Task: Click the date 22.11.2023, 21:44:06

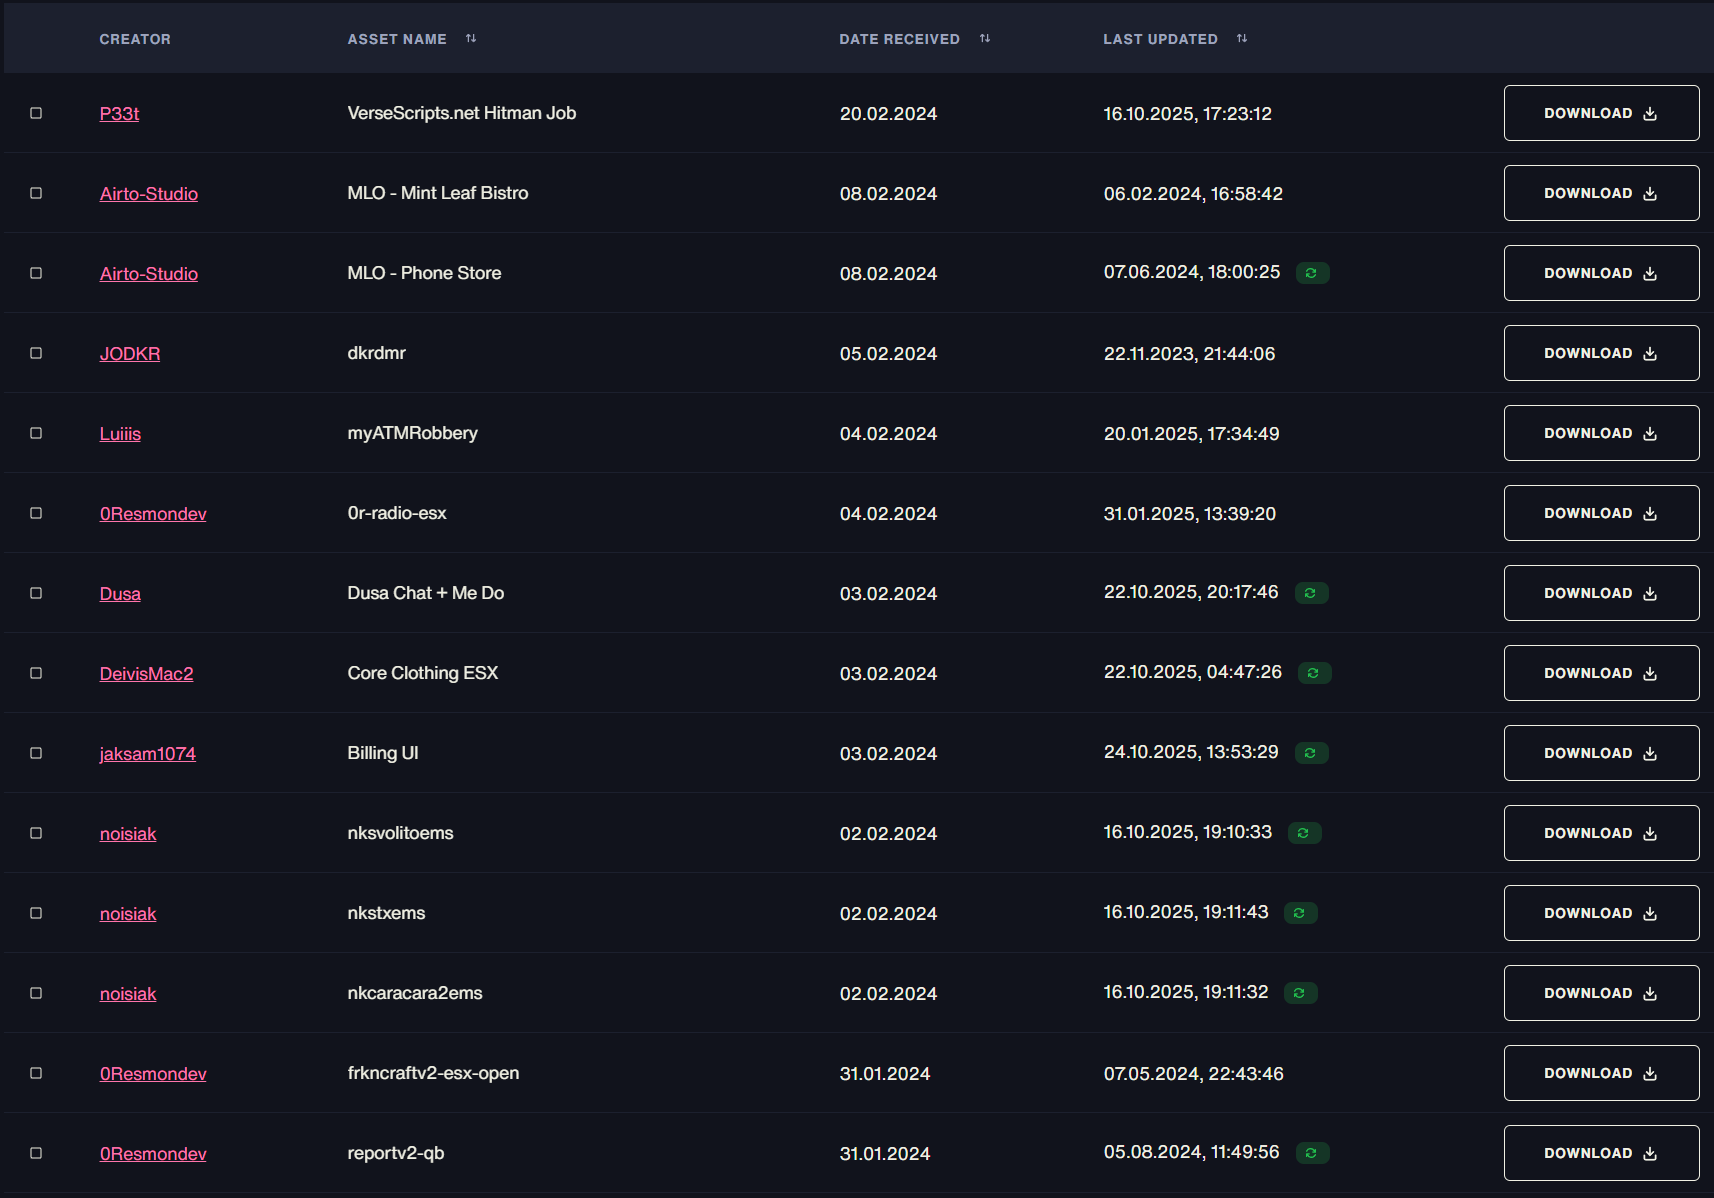Action: tap(1189, 354)
